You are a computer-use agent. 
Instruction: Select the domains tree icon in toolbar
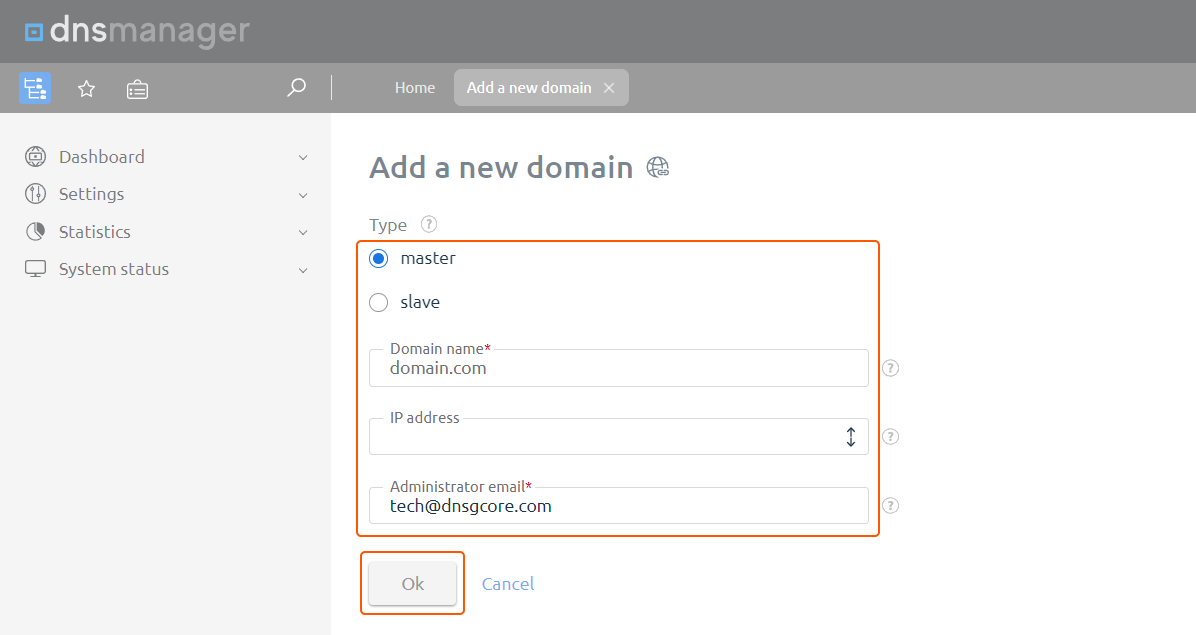[35, 88]
